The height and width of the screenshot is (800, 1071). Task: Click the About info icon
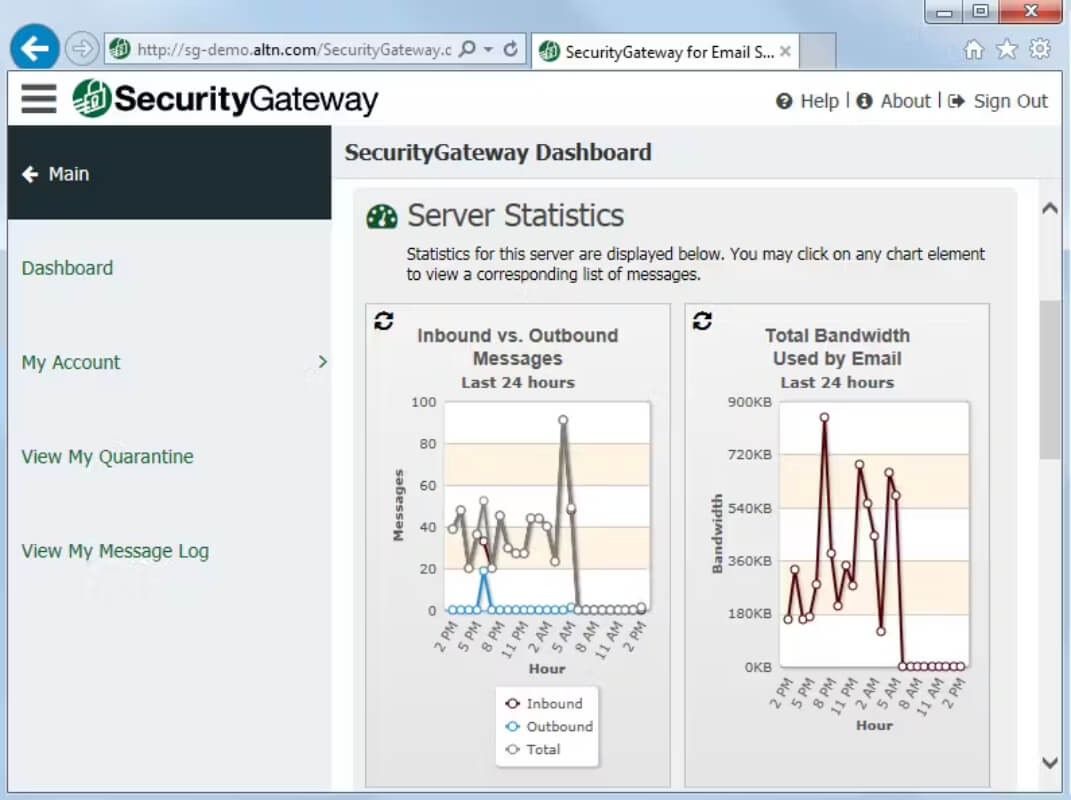pos(864,101)
